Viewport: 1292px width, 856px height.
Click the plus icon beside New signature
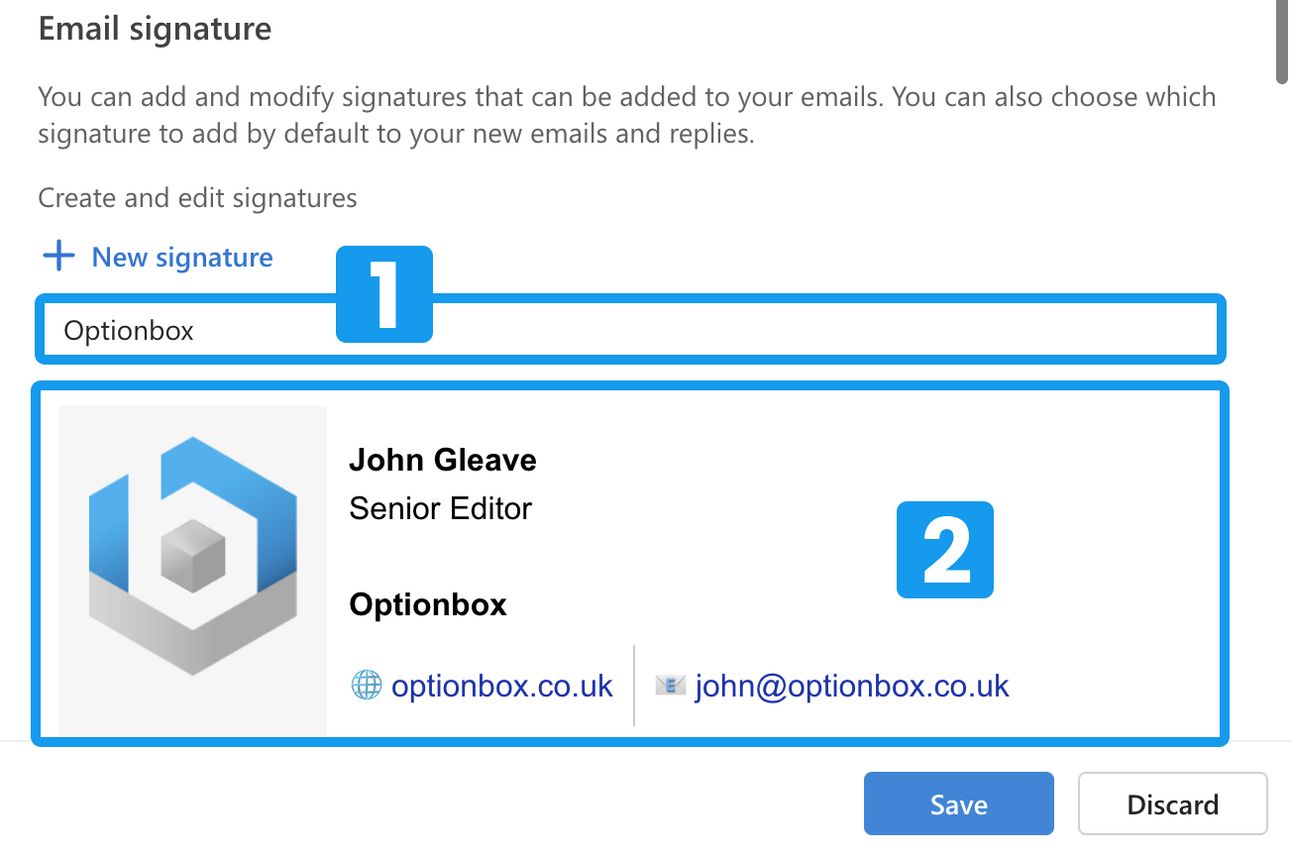(x=59, y=256)
